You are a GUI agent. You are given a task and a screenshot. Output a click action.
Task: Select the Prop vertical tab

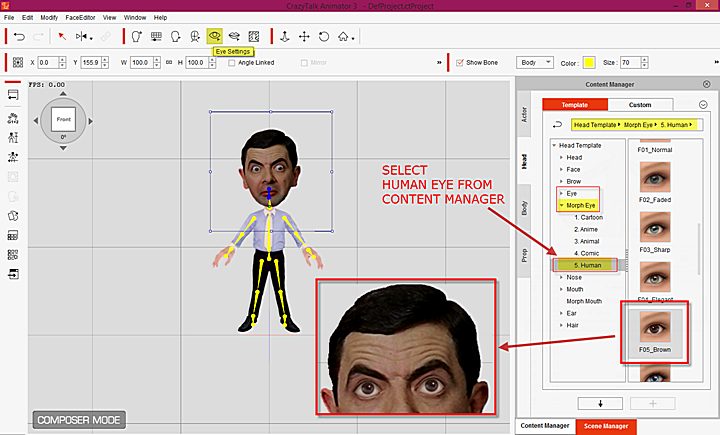524,255
